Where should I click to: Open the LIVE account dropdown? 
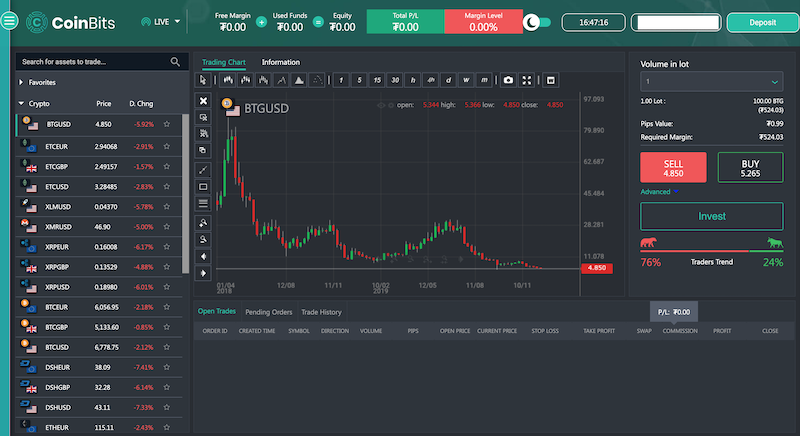click(x=161, y=22)
